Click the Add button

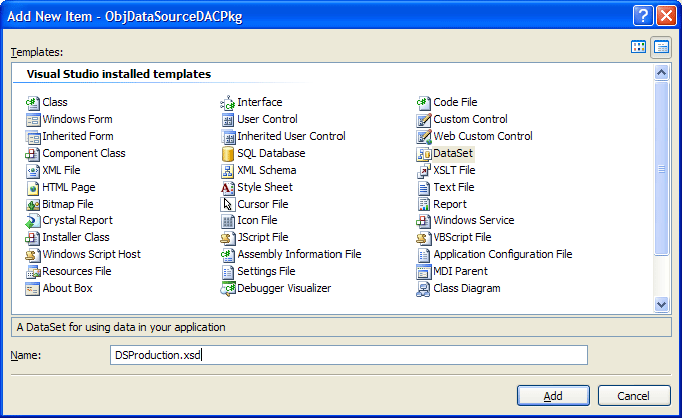pos(553,395)
